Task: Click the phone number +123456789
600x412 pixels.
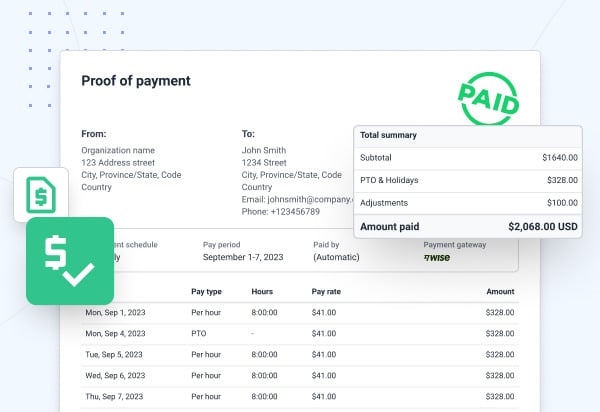Action: (281, 212)
